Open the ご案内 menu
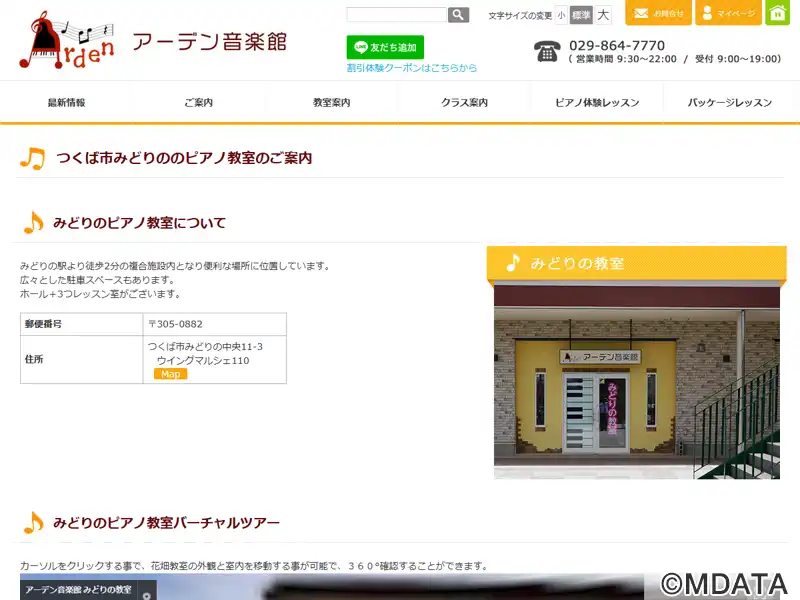Image resolution: width=800 pixels, height=600 pixels. [x=198, y=103]
